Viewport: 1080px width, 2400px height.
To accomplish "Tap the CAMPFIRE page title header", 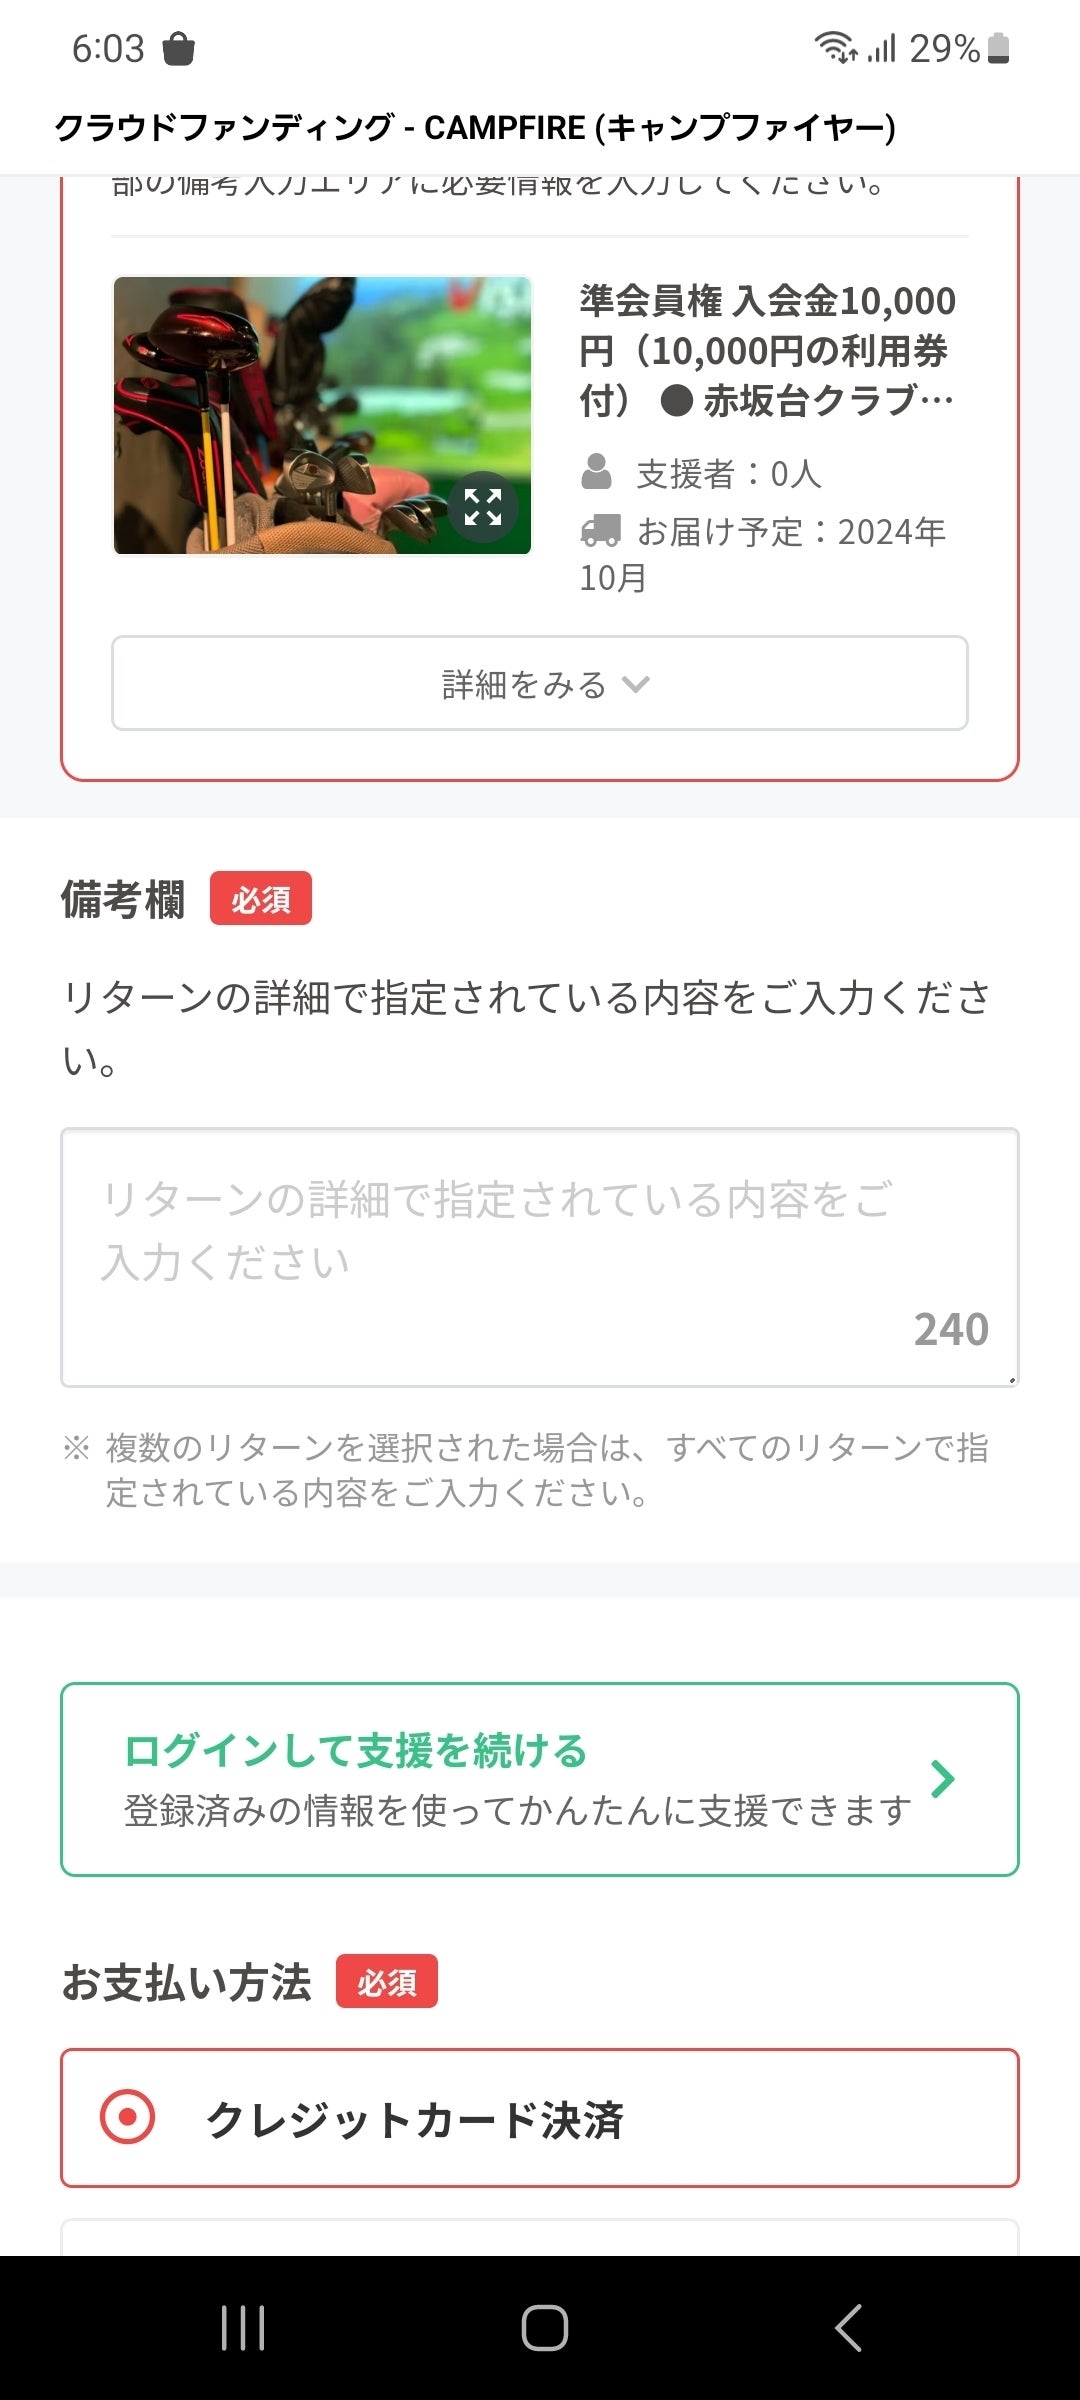I will [475, 128].
